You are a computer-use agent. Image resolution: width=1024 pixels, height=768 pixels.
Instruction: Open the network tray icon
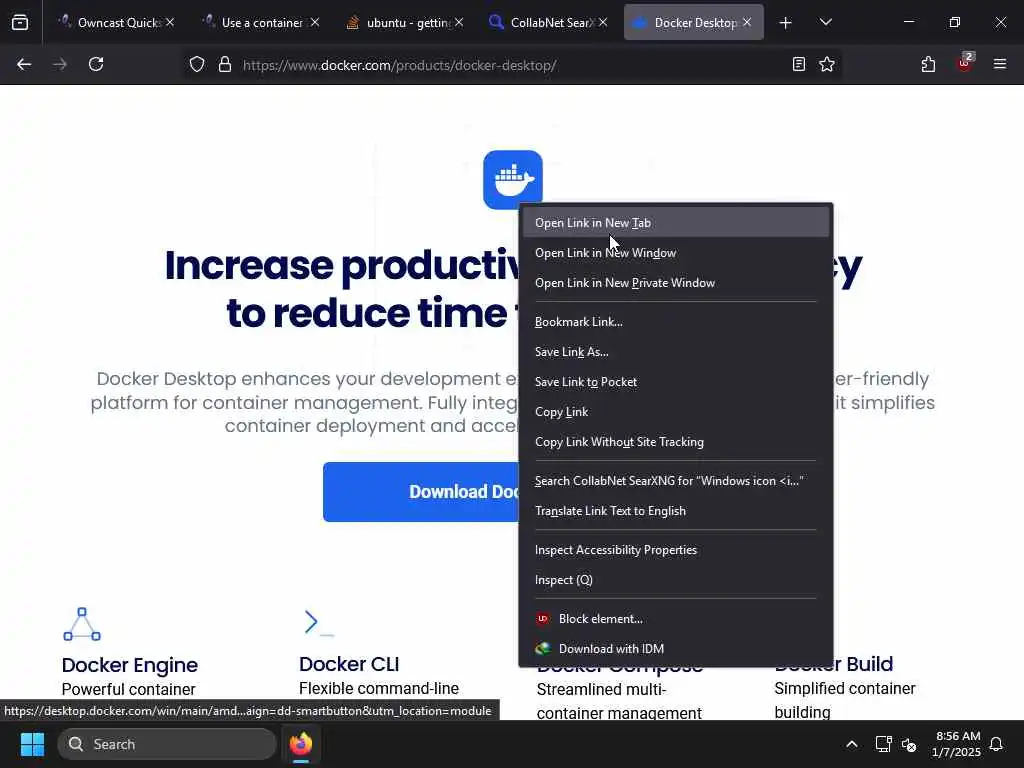(883, 744)
